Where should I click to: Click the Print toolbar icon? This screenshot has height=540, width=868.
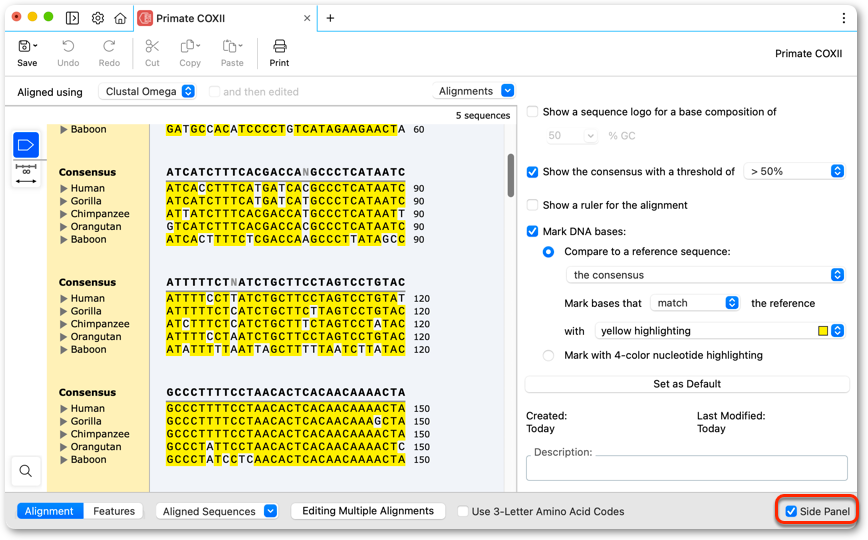point(280,46)
